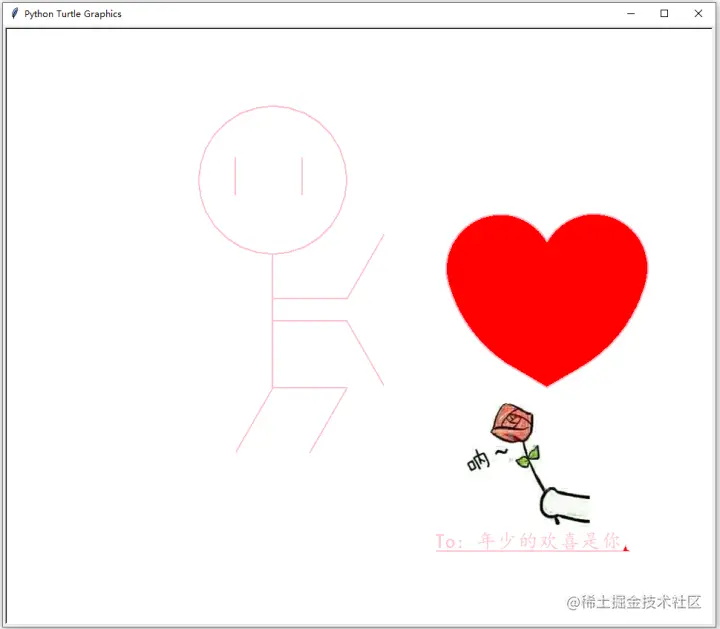Maximize the Python Turtle Graphics window

pyautogui.click(x=664, y=13)
